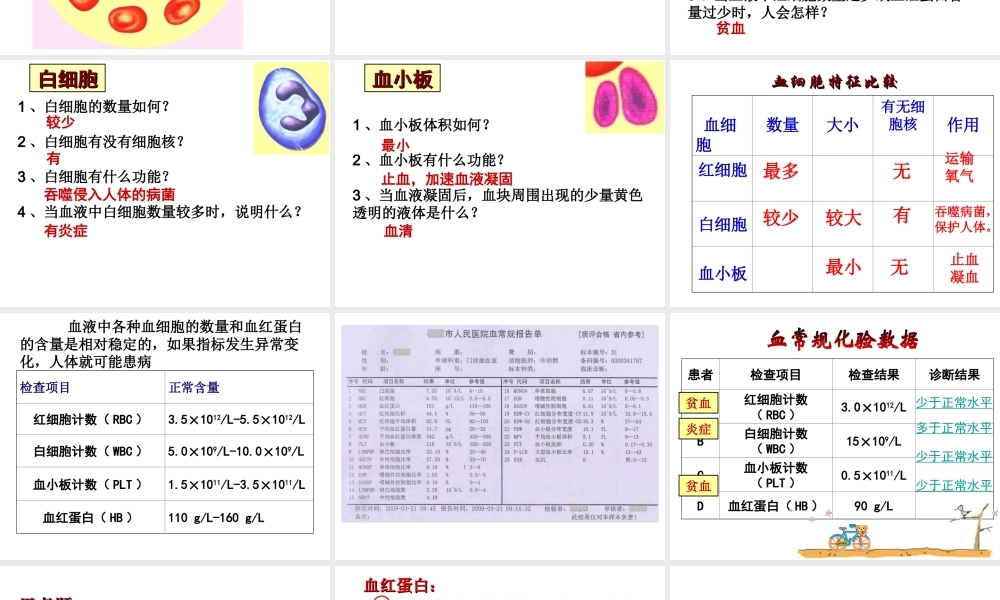Open the 少于正常水平 link beside 90 g/L

[953, 485]
